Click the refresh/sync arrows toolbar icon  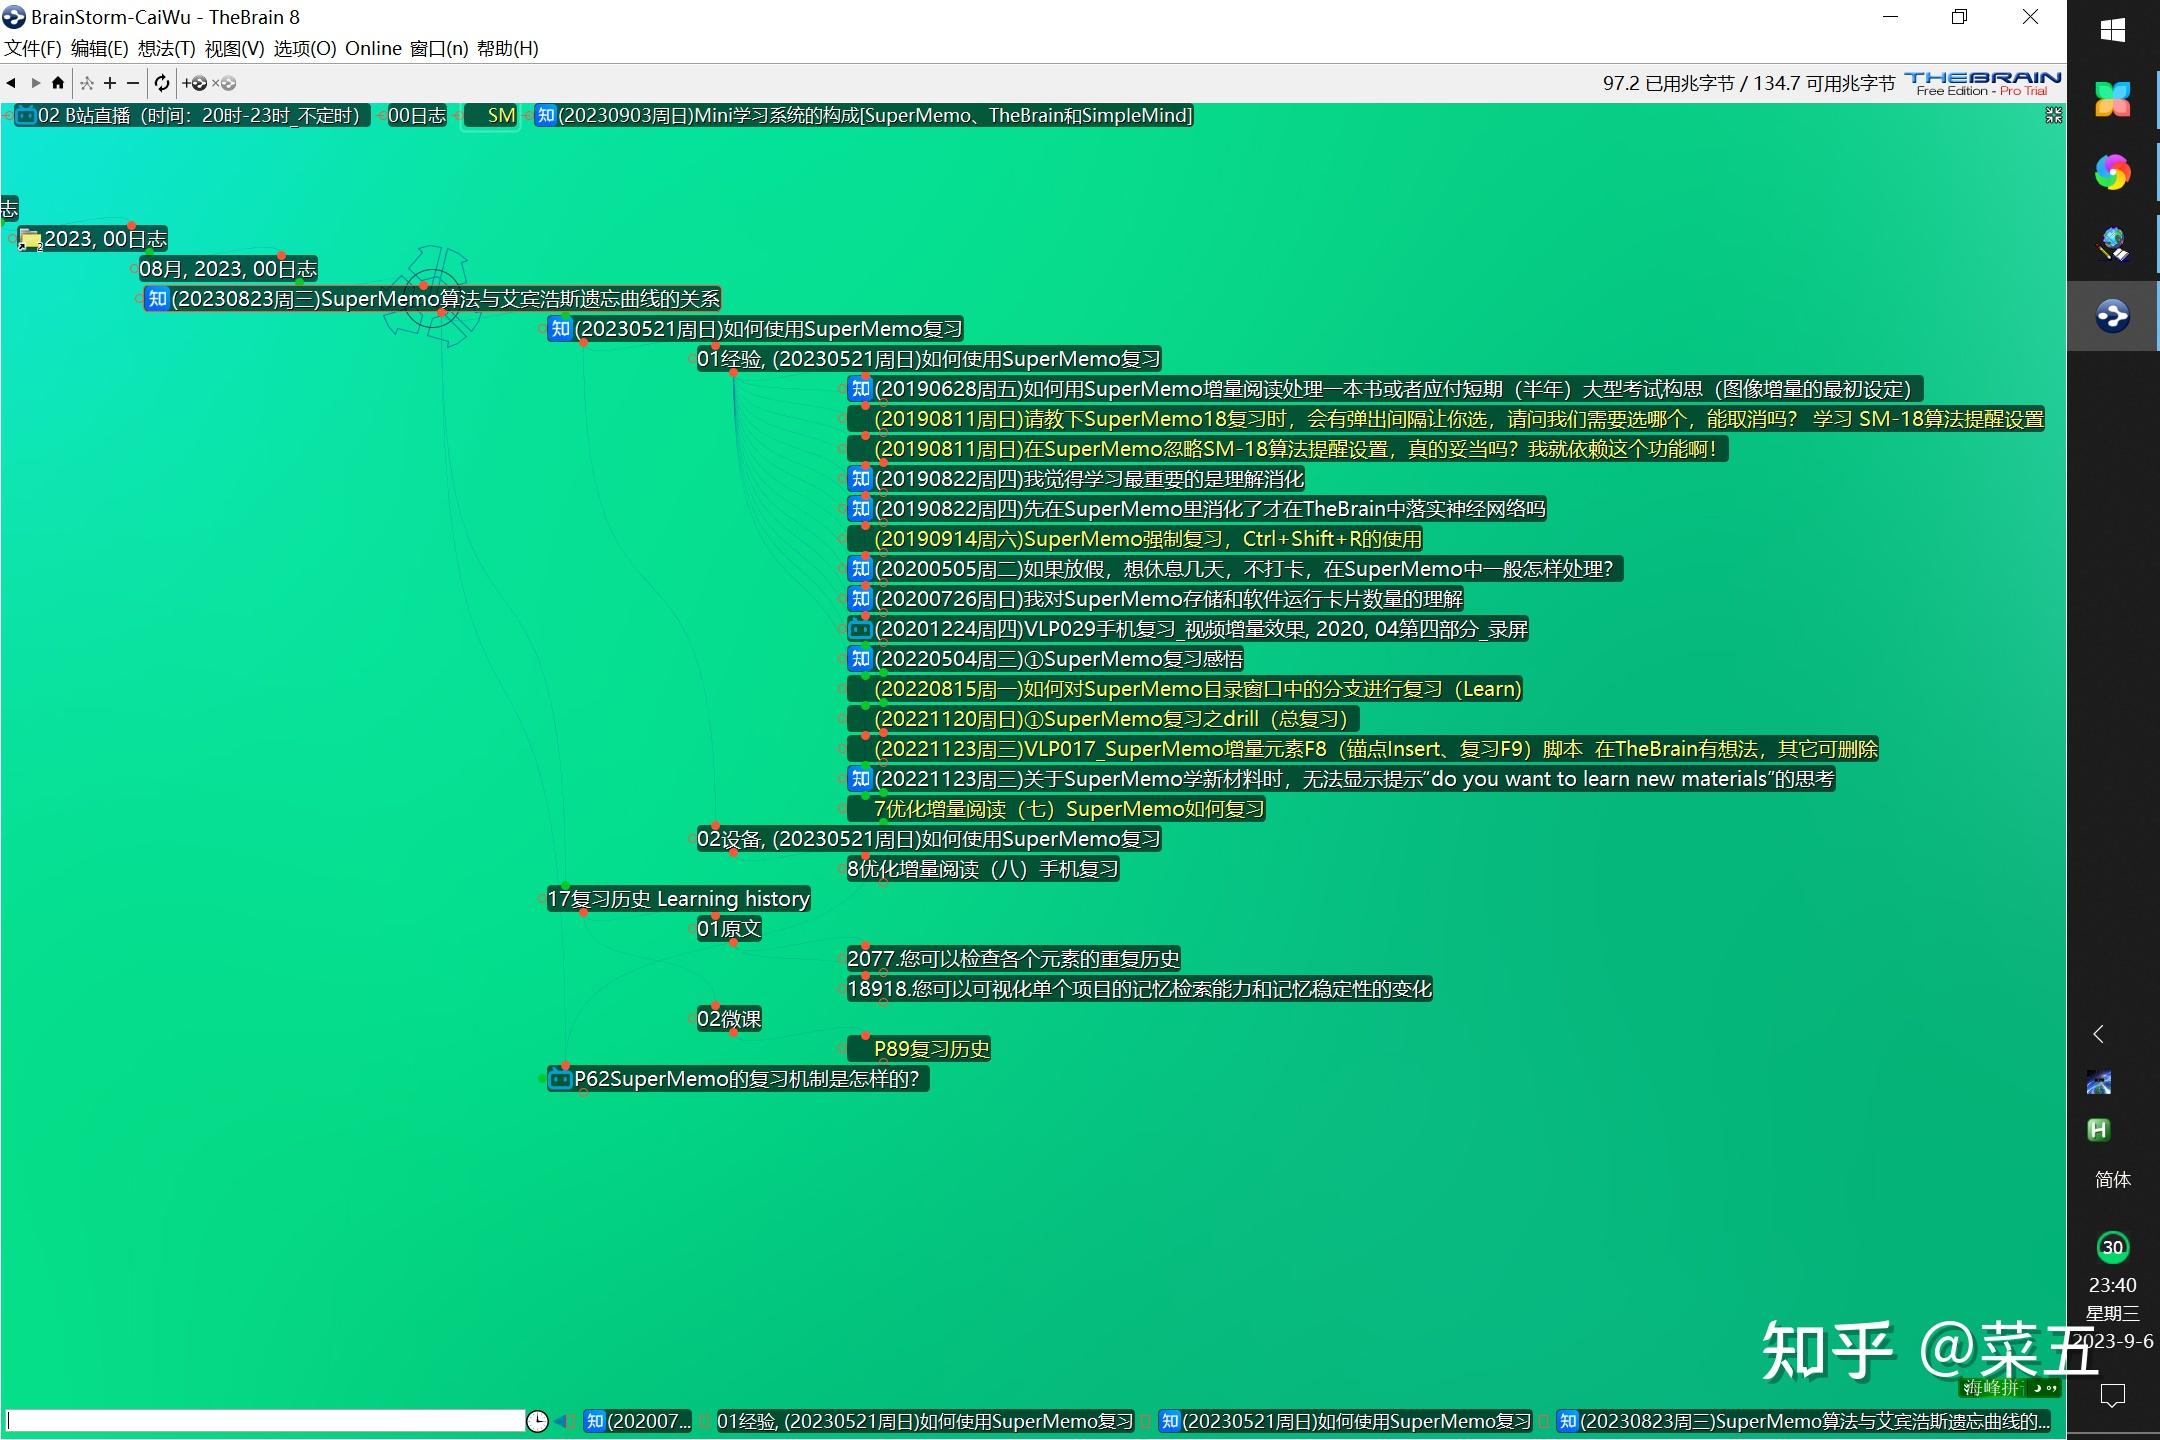(162, 83)
